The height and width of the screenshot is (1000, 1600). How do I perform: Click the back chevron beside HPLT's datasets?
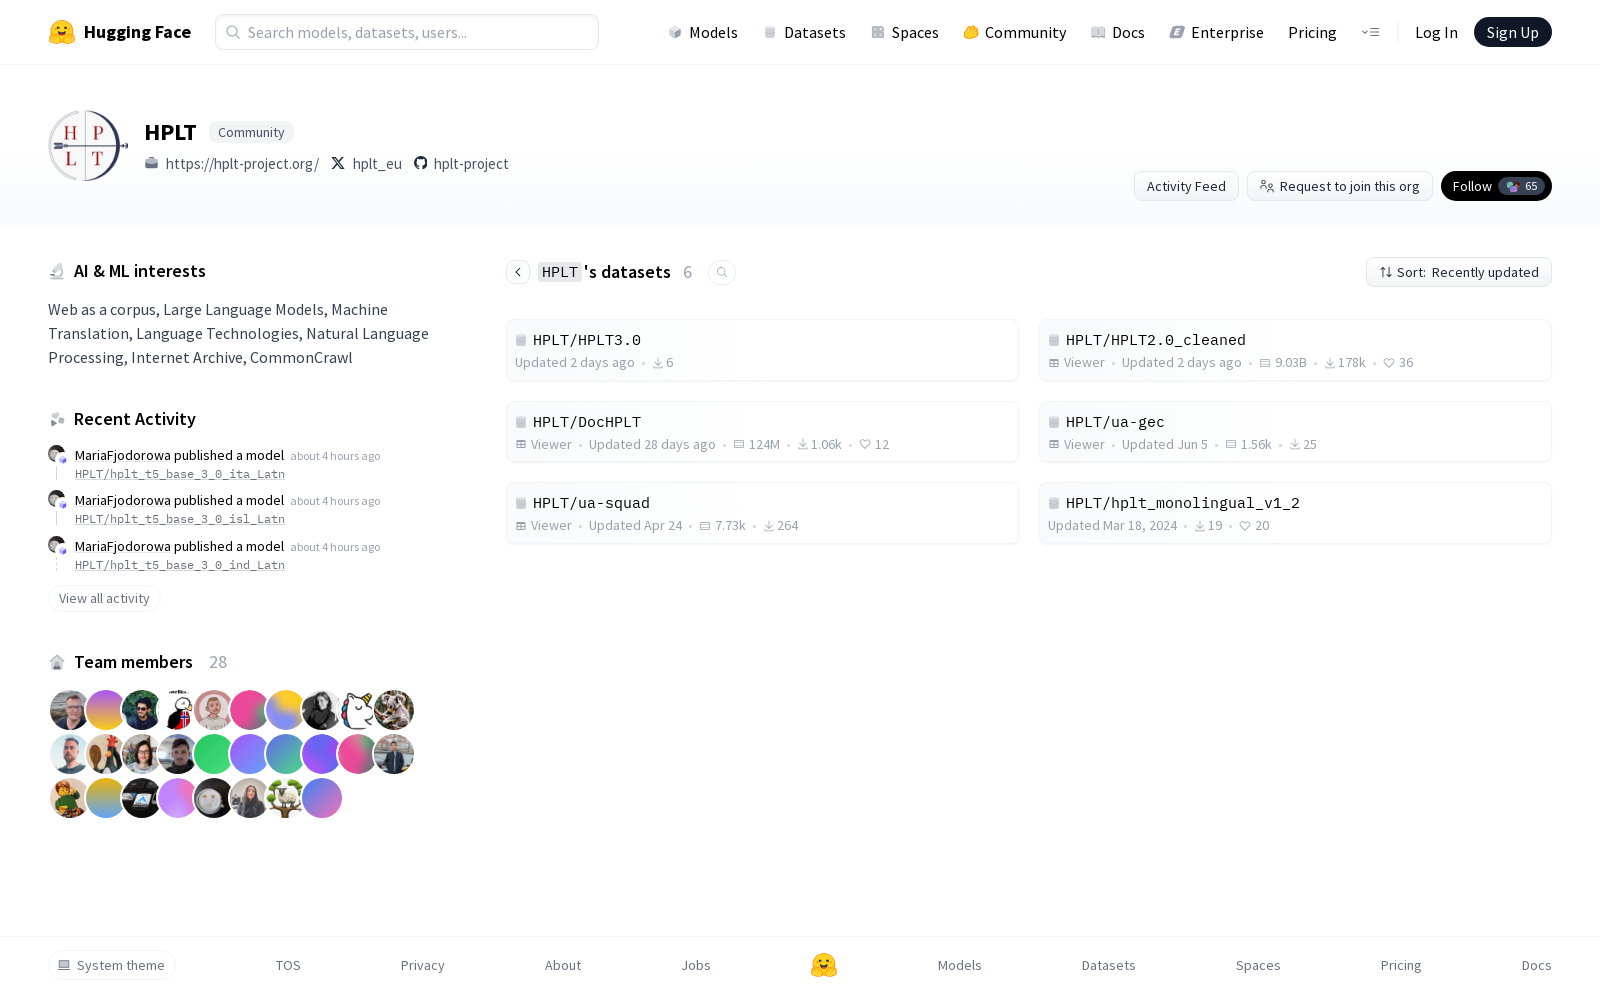[x=518, y=272]
